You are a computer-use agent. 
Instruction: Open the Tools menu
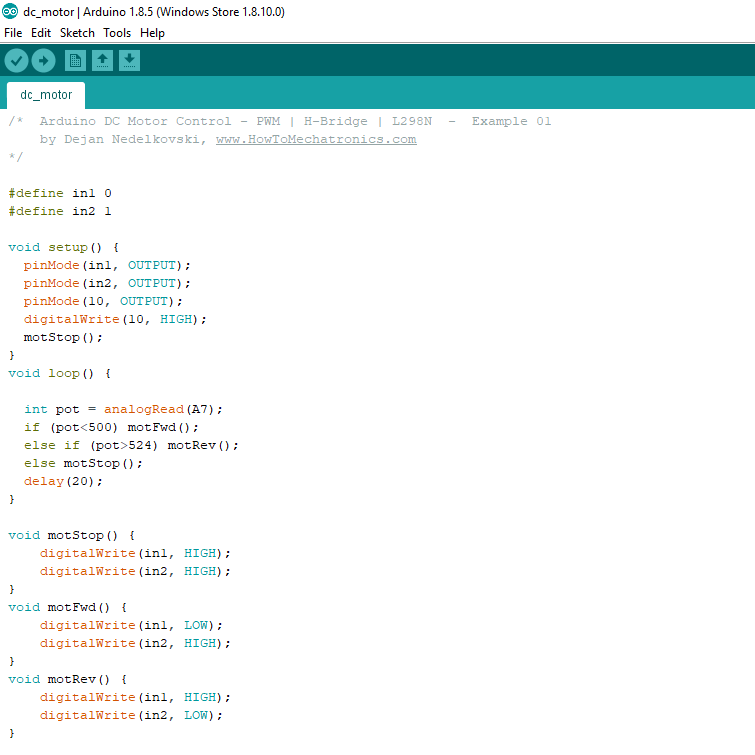coord(117,33)
